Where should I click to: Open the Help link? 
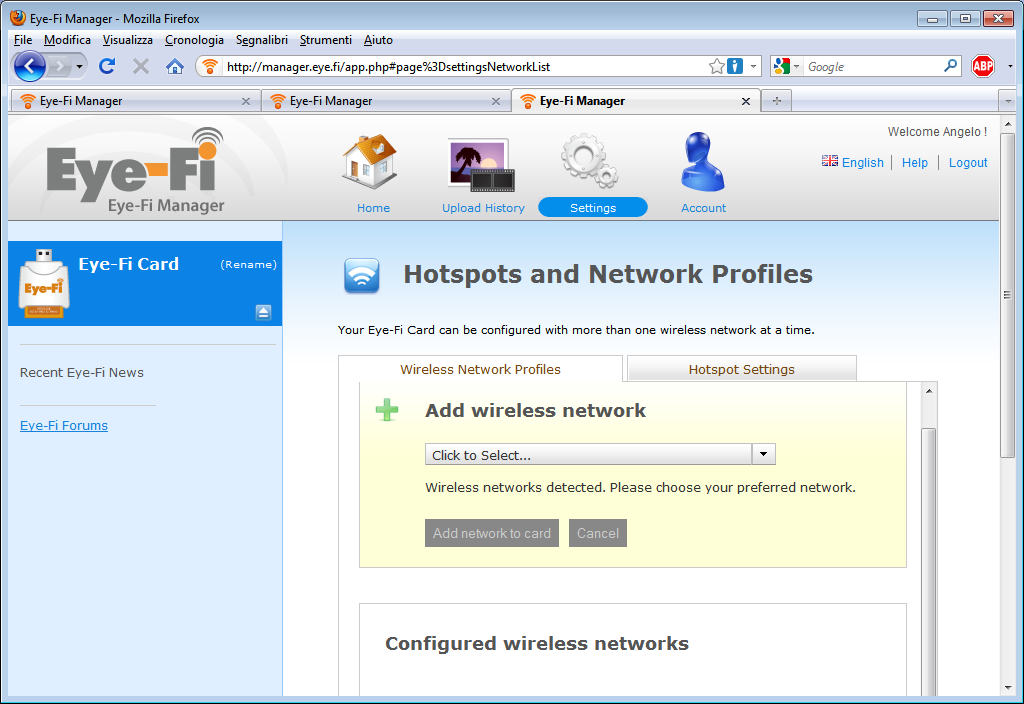point(914,163)
